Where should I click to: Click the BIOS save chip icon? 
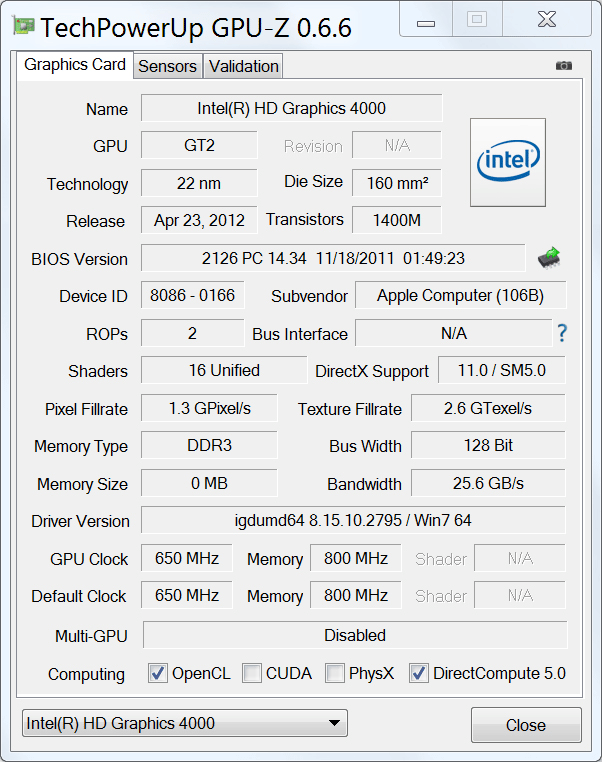click(549, 258)
